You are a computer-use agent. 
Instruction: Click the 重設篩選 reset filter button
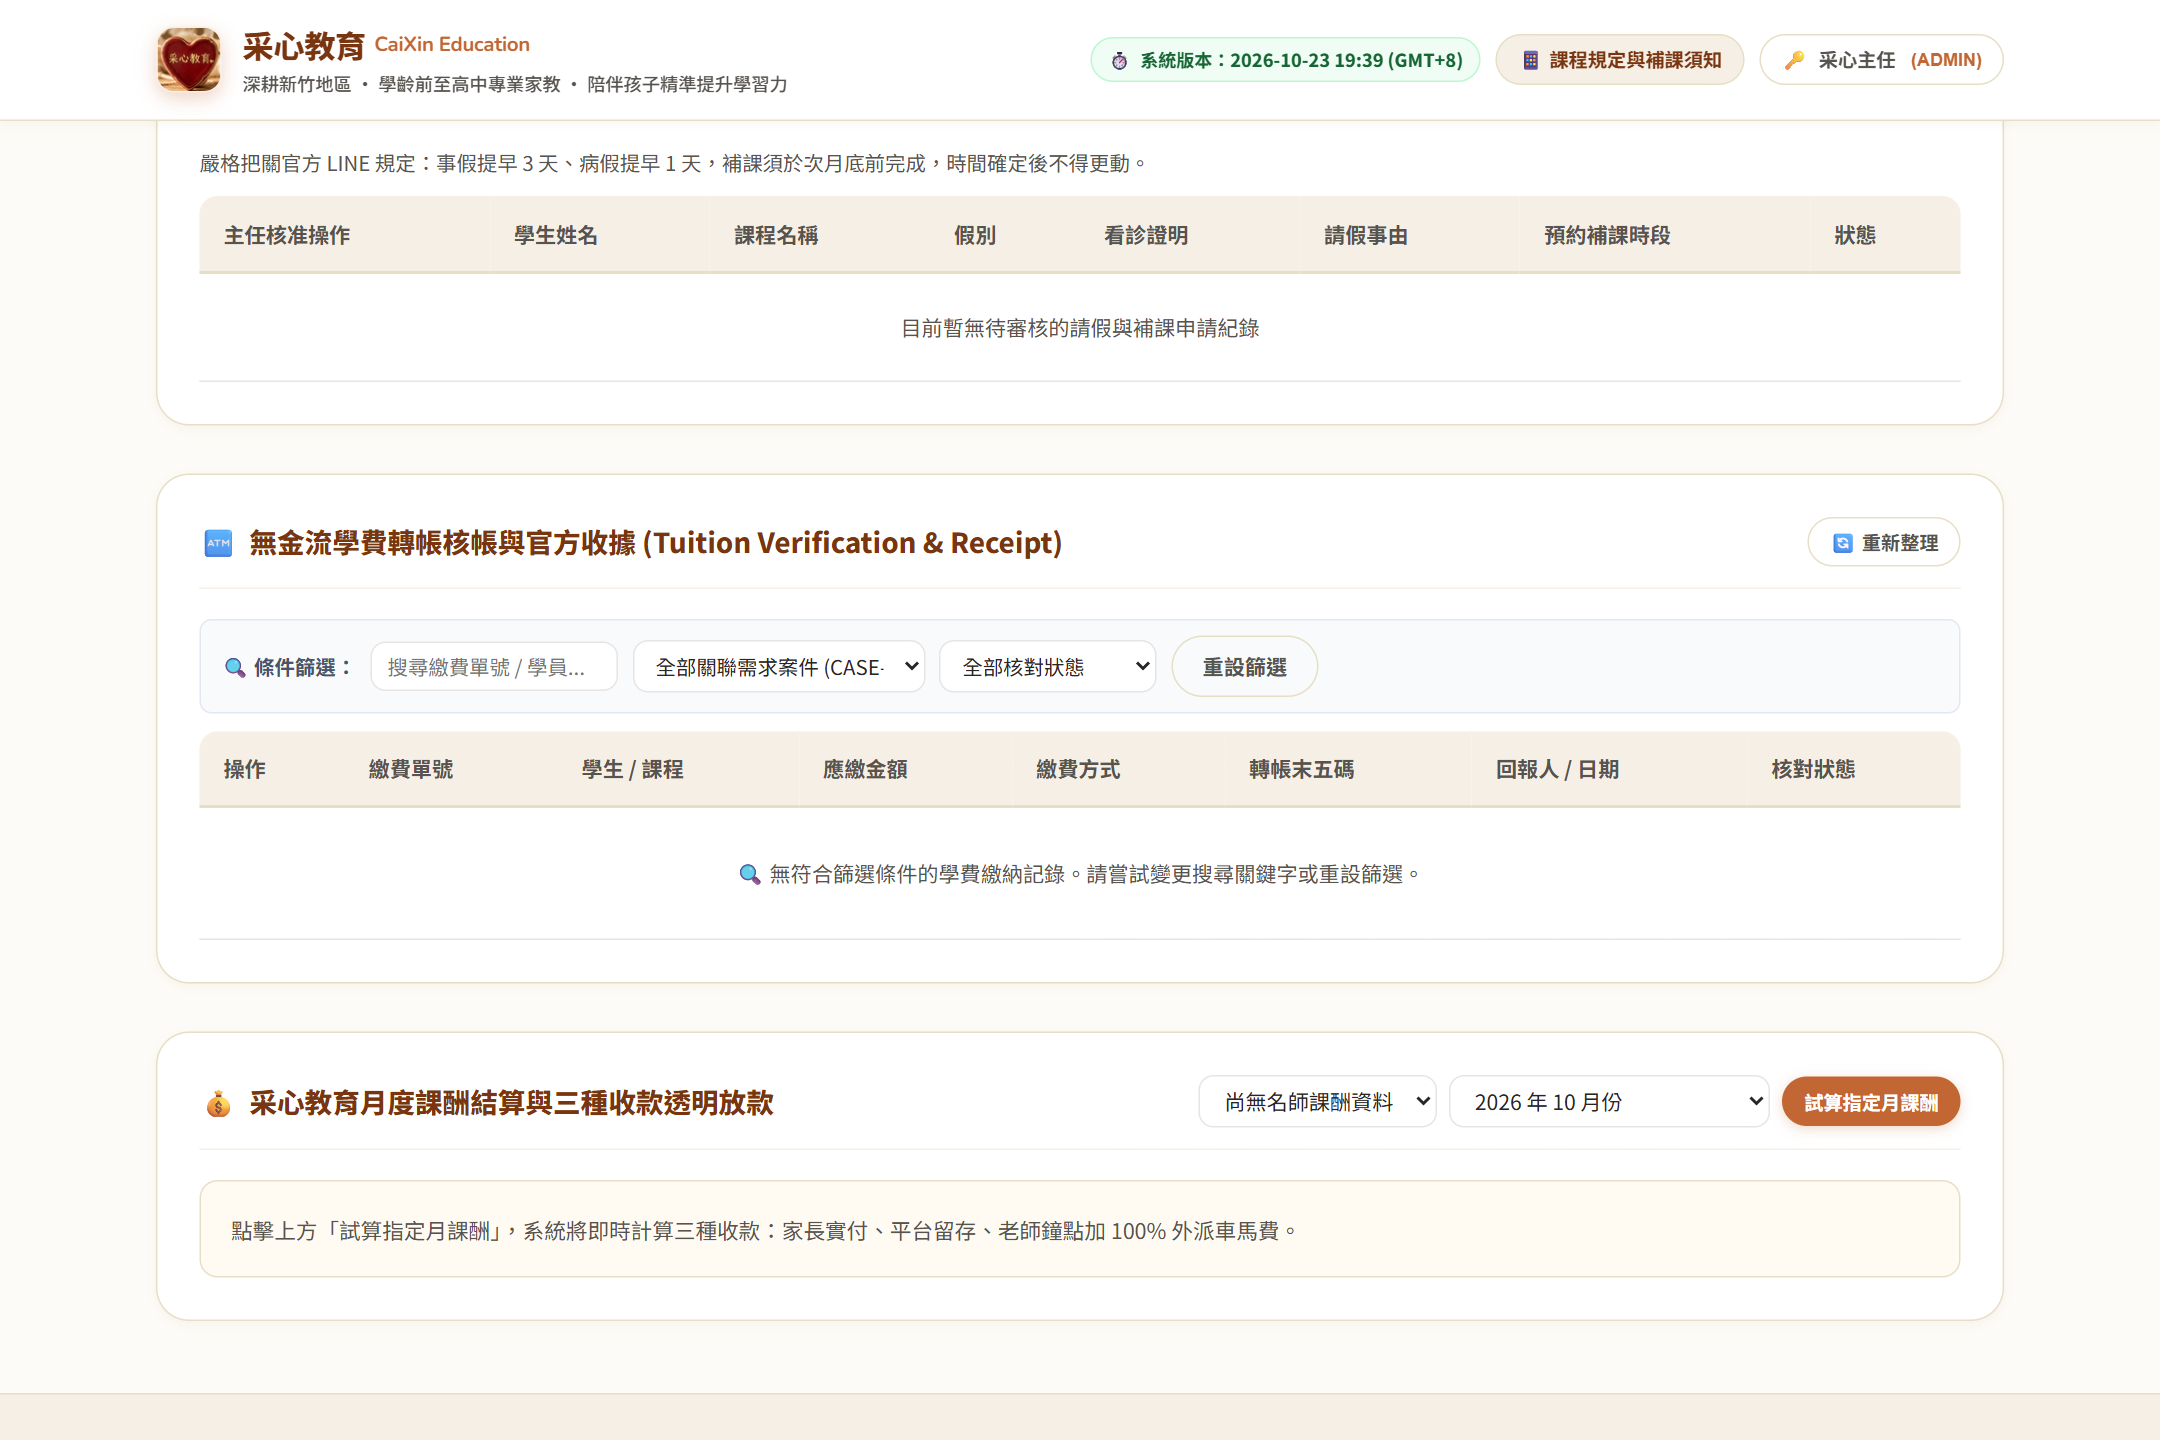coord(1244,667)
